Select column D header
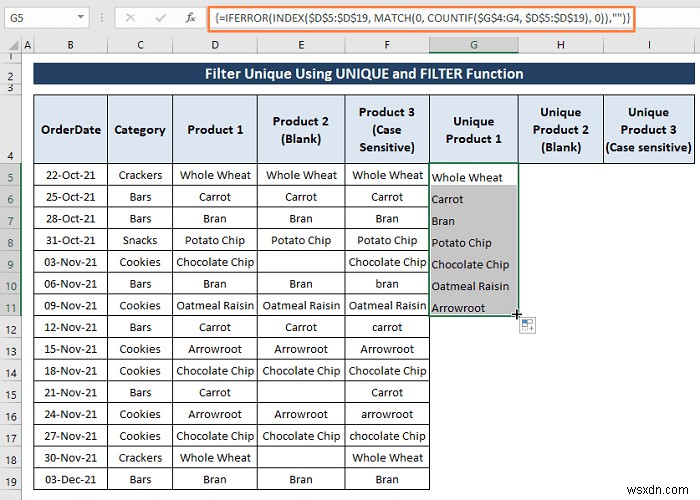The width and height of the screenshot is (700, 500). coord(215,45)
